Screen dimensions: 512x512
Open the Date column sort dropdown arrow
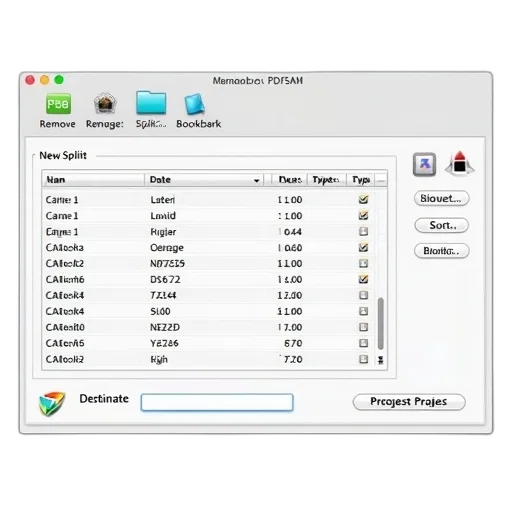click(x=256, y=180)
